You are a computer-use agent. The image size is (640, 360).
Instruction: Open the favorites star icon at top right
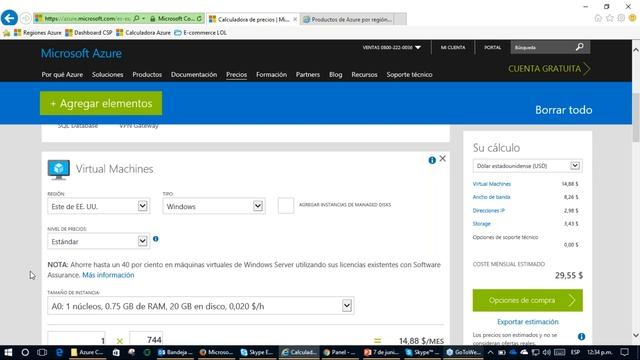click(610, 18)
